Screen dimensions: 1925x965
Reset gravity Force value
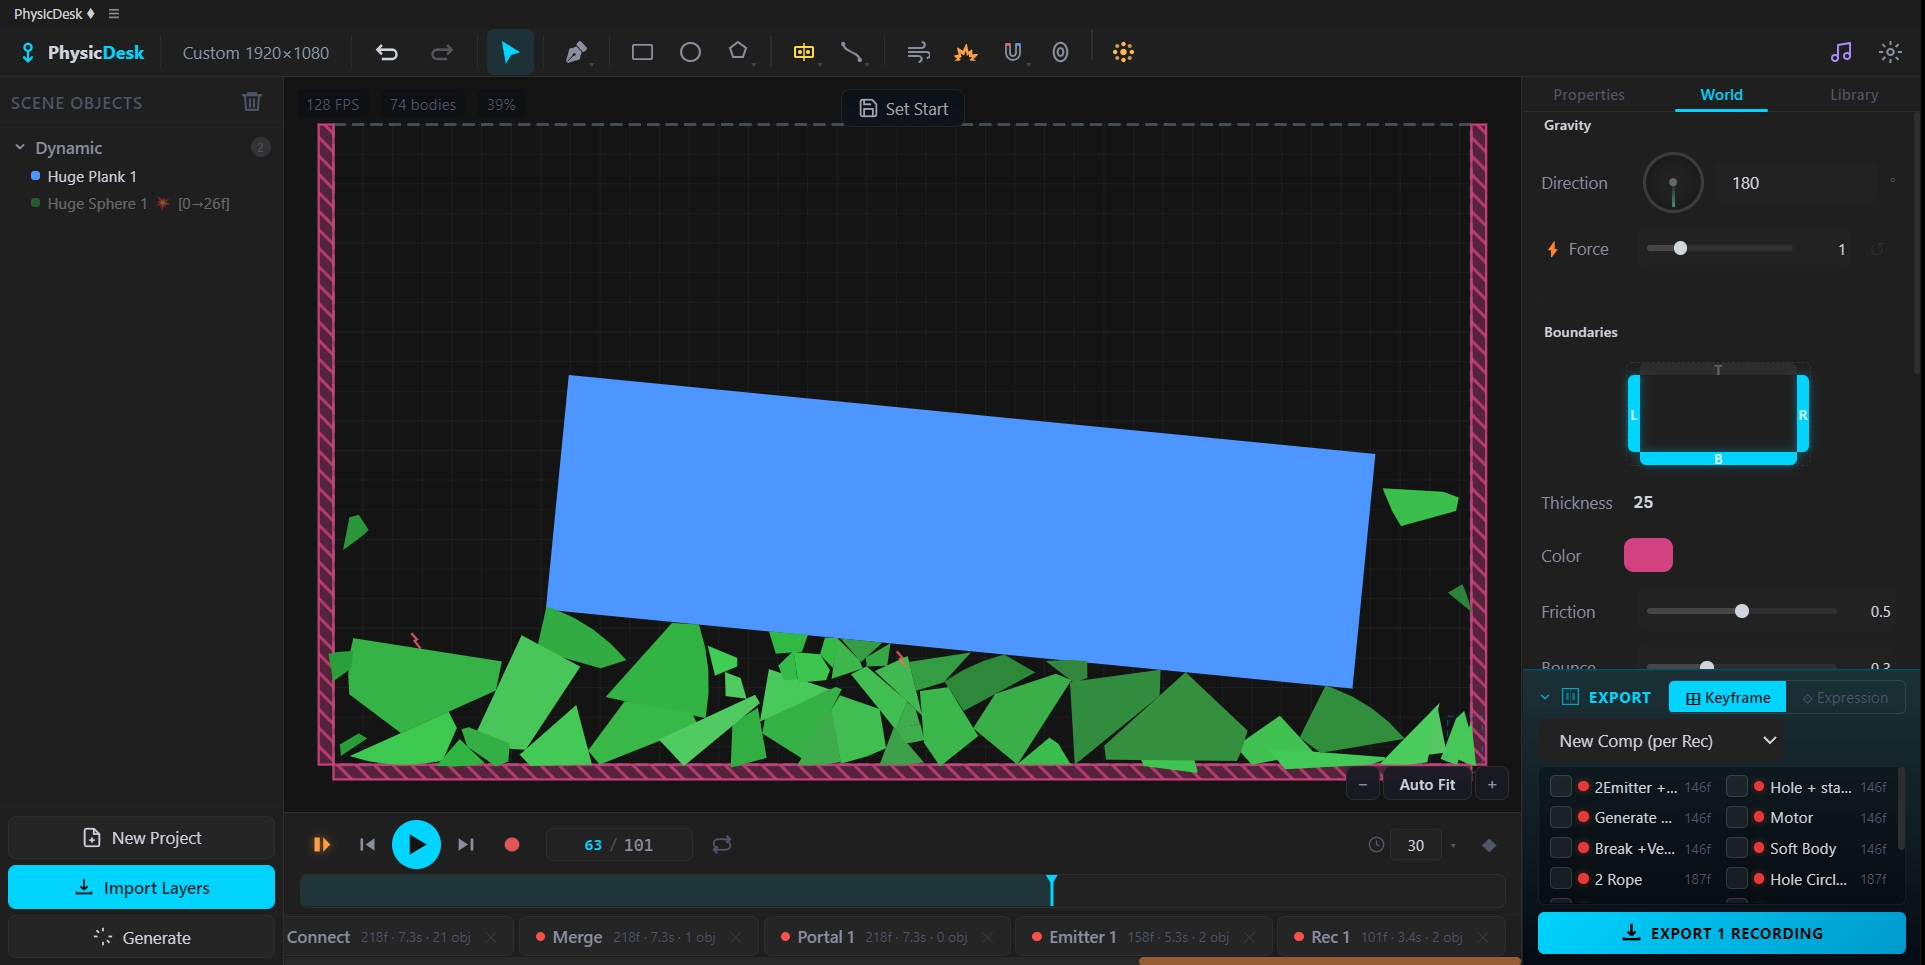(1878, 249)
